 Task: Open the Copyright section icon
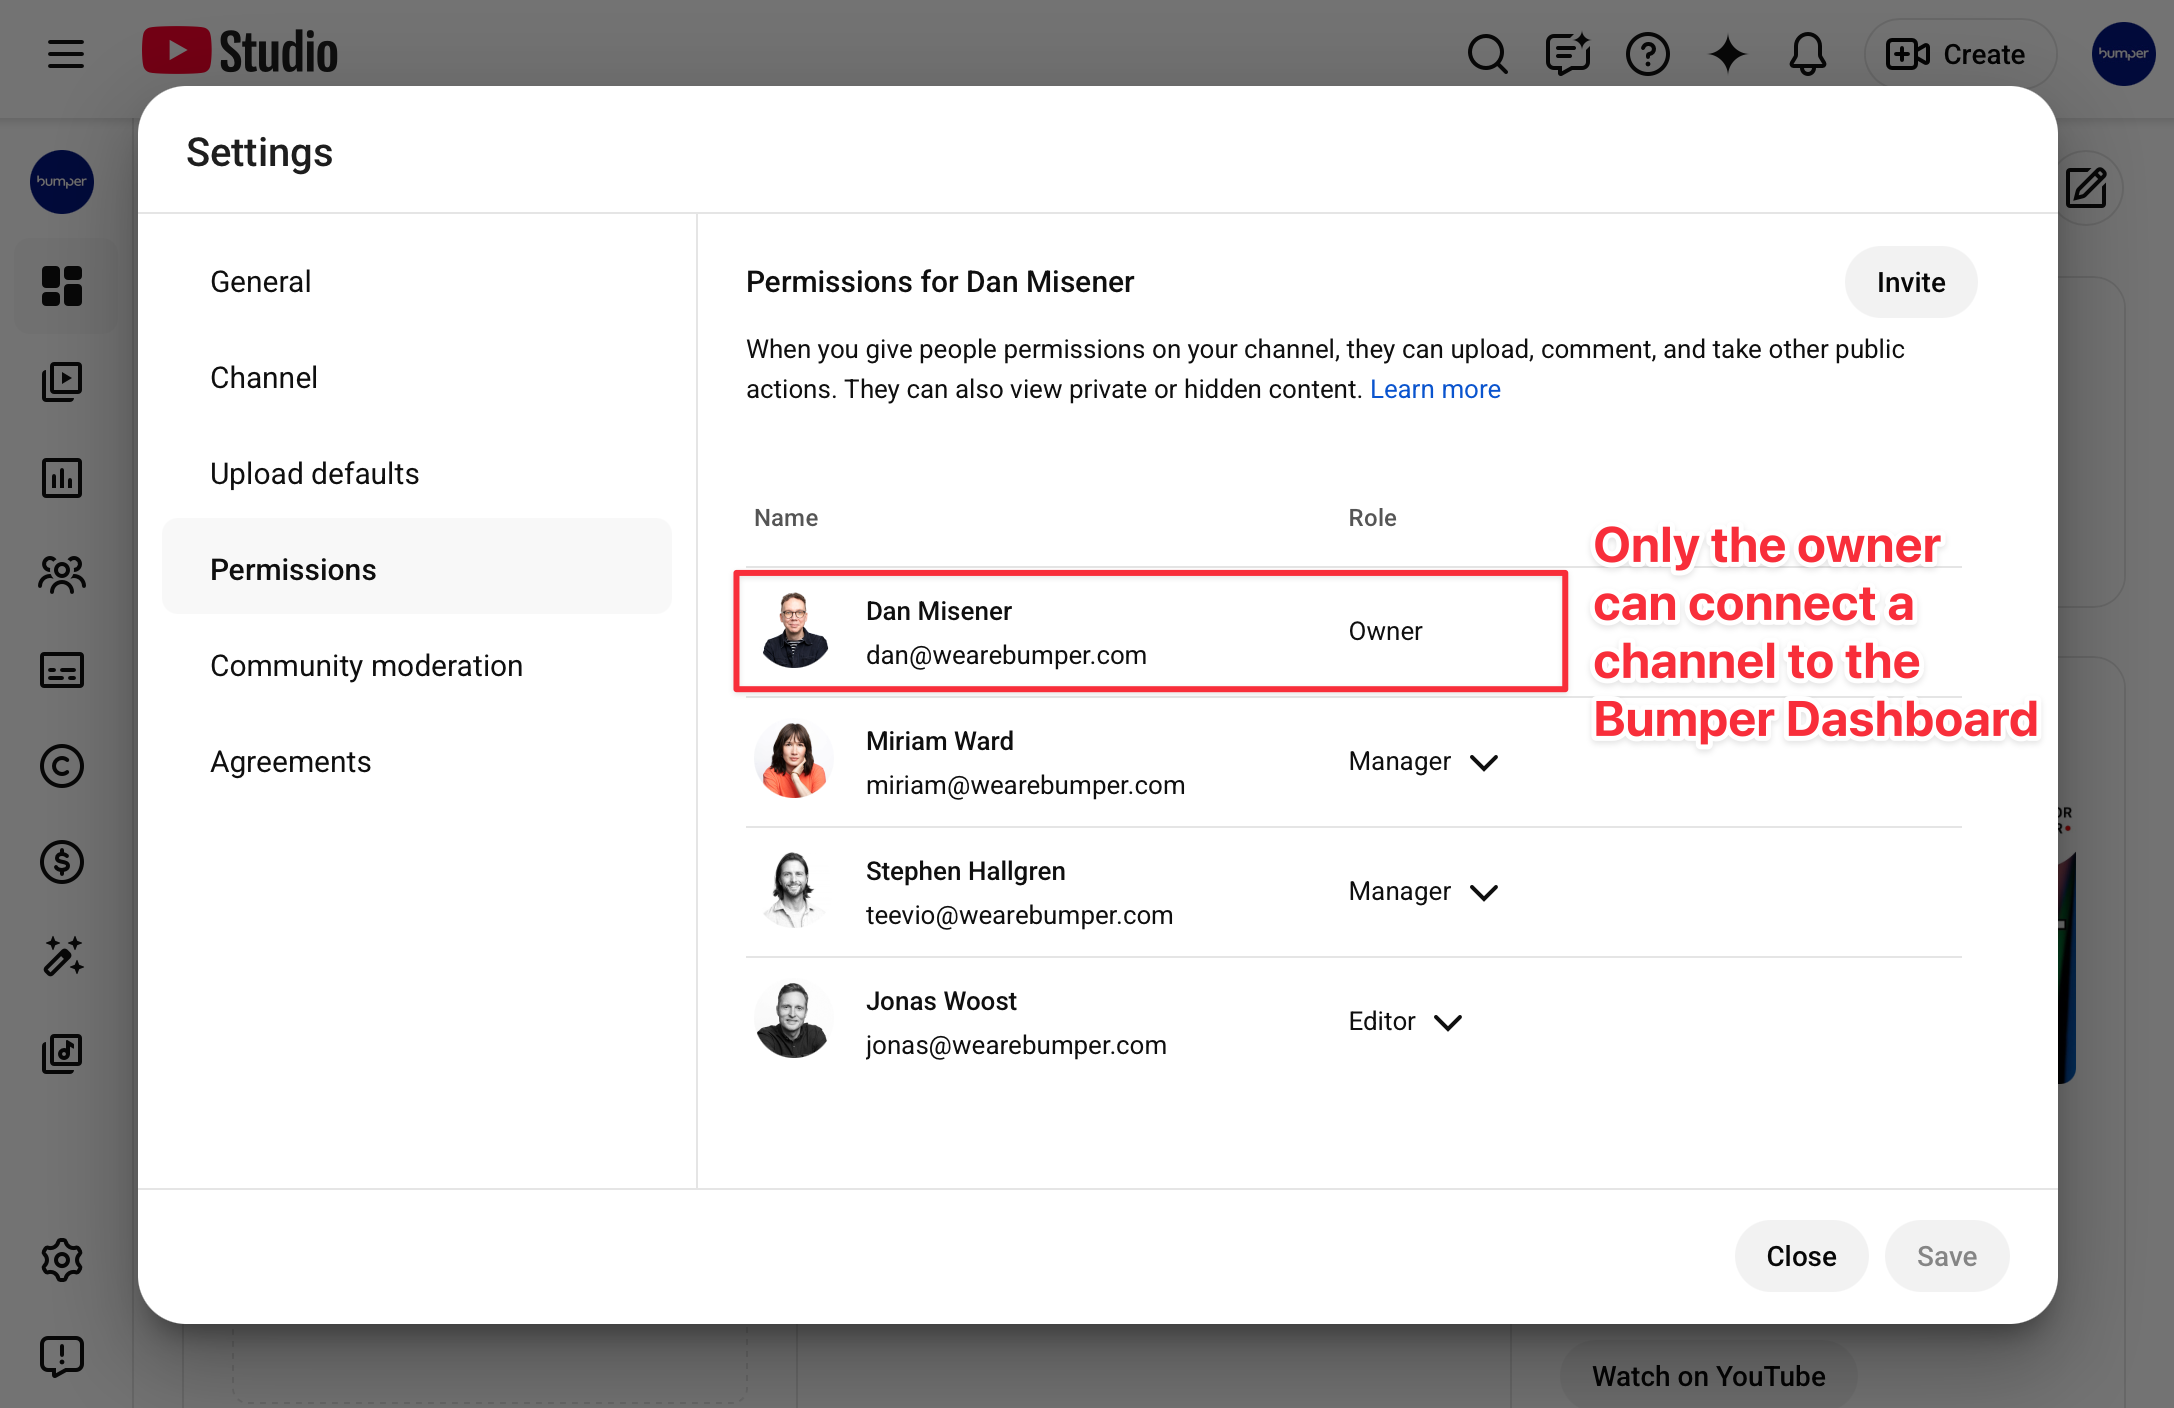tap(62, 766)
